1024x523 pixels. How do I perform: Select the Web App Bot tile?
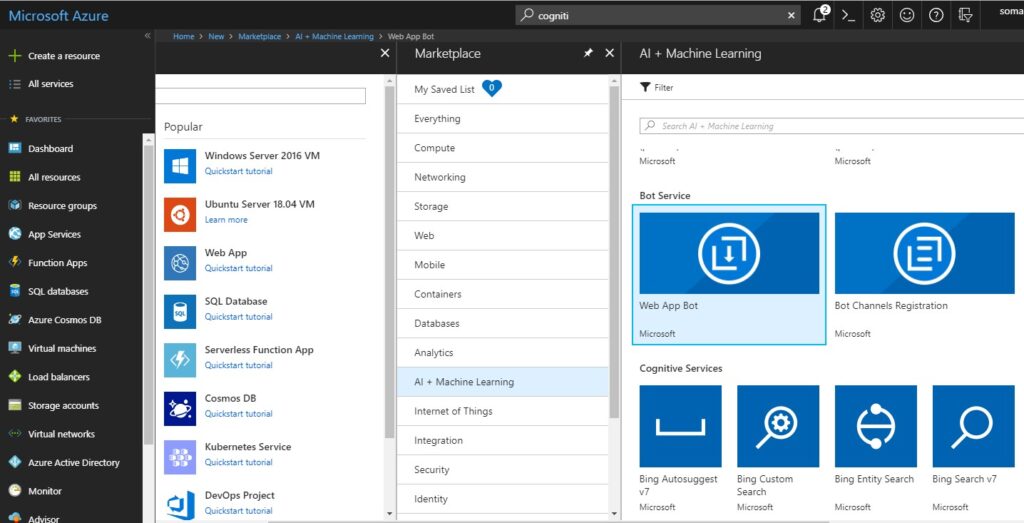point(729,275)
